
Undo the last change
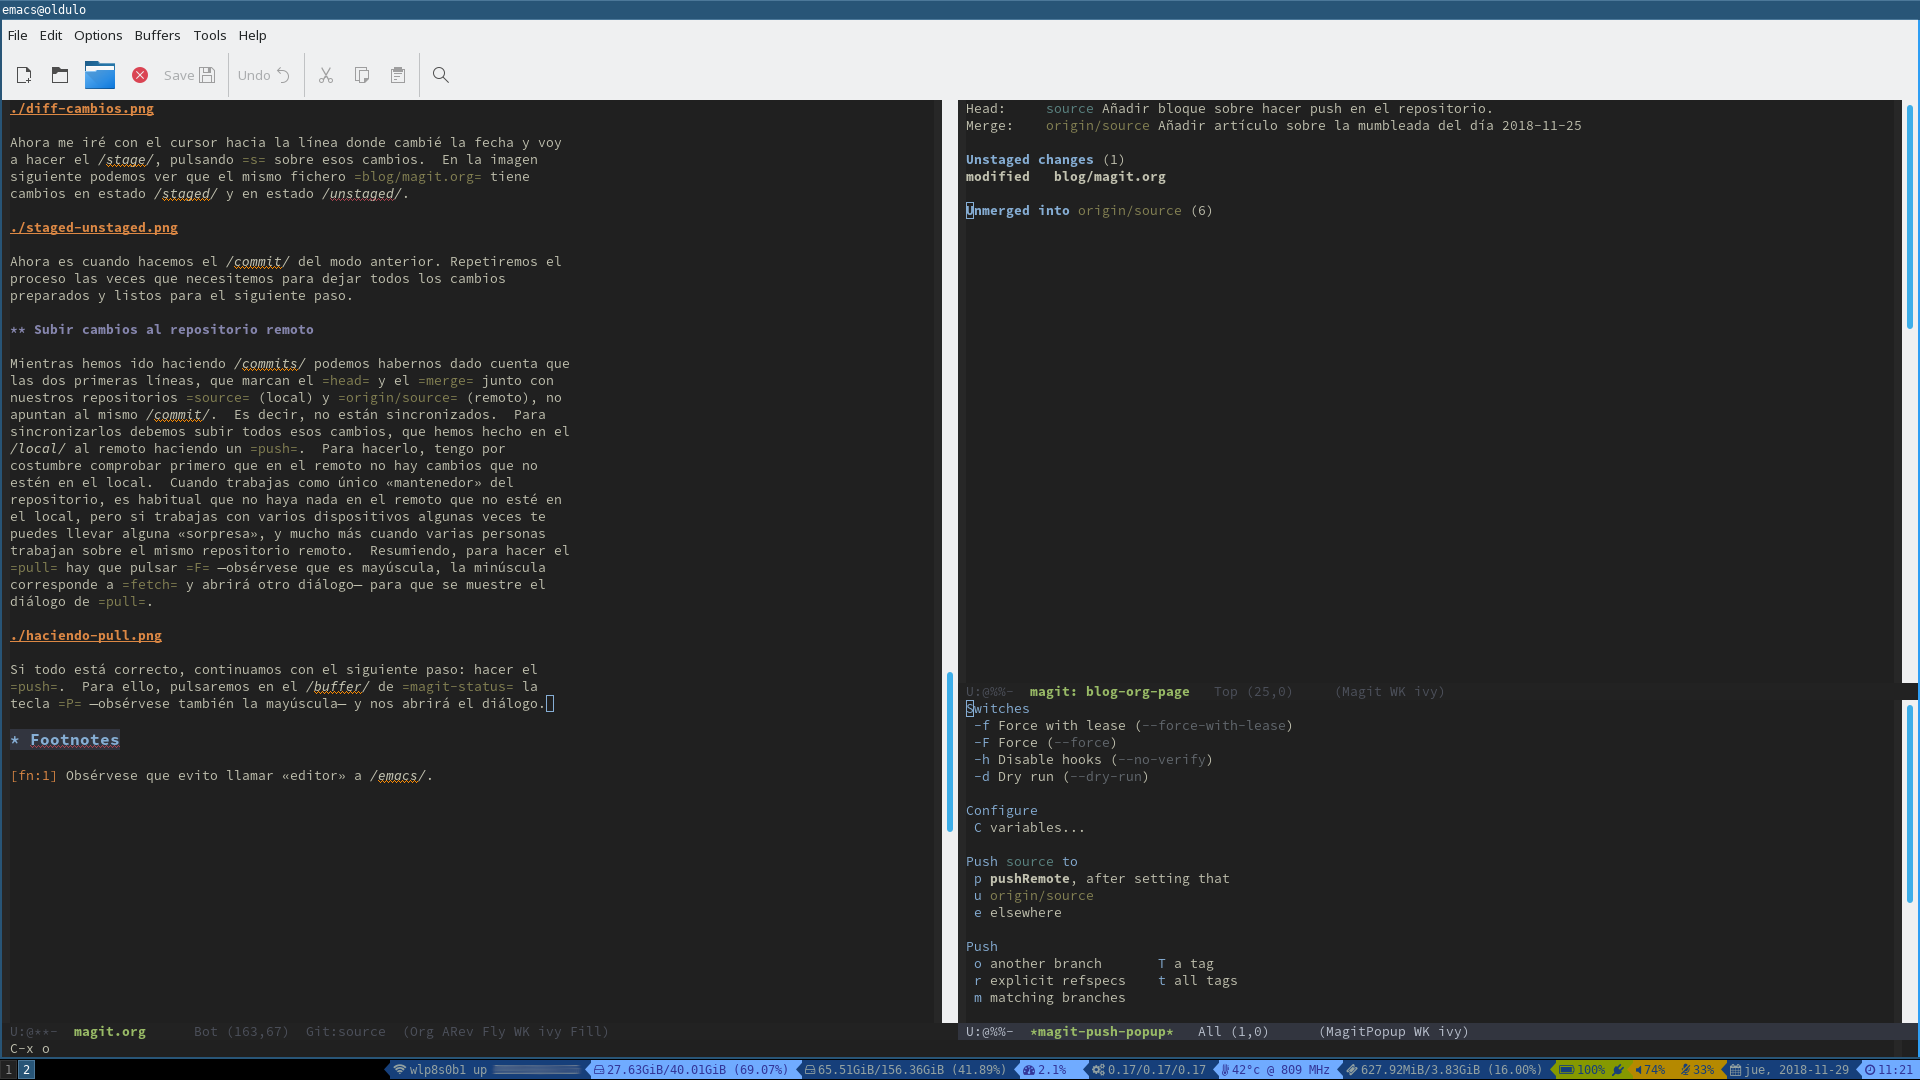[264, 75]
